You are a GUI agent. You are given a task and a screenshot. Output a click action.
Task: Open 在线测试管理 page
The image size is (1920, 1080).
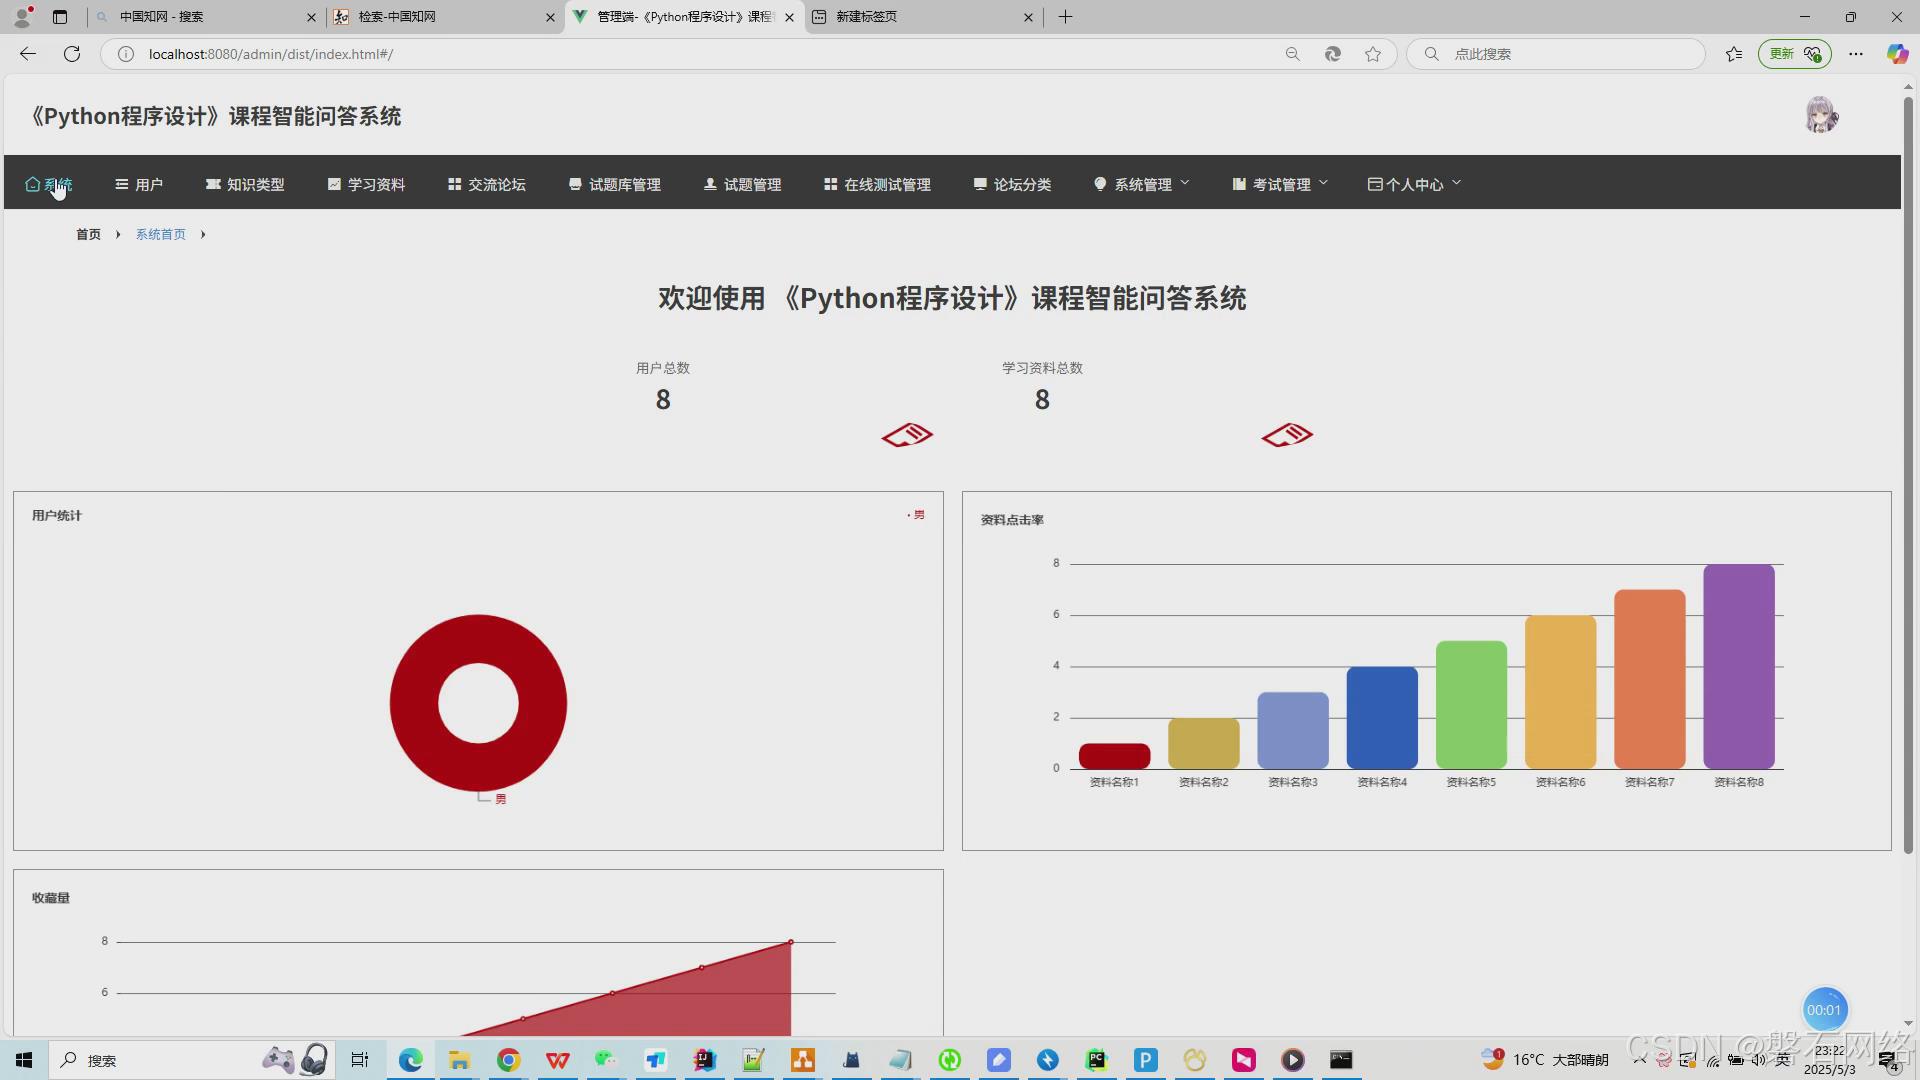click(877, 184)
